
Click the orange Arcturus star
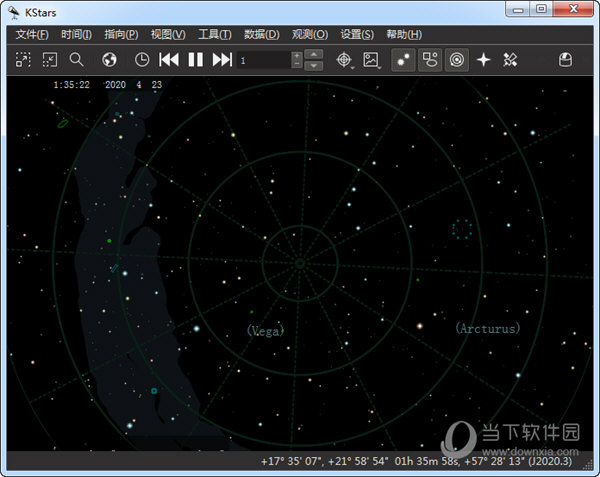[x=420, y=326]
